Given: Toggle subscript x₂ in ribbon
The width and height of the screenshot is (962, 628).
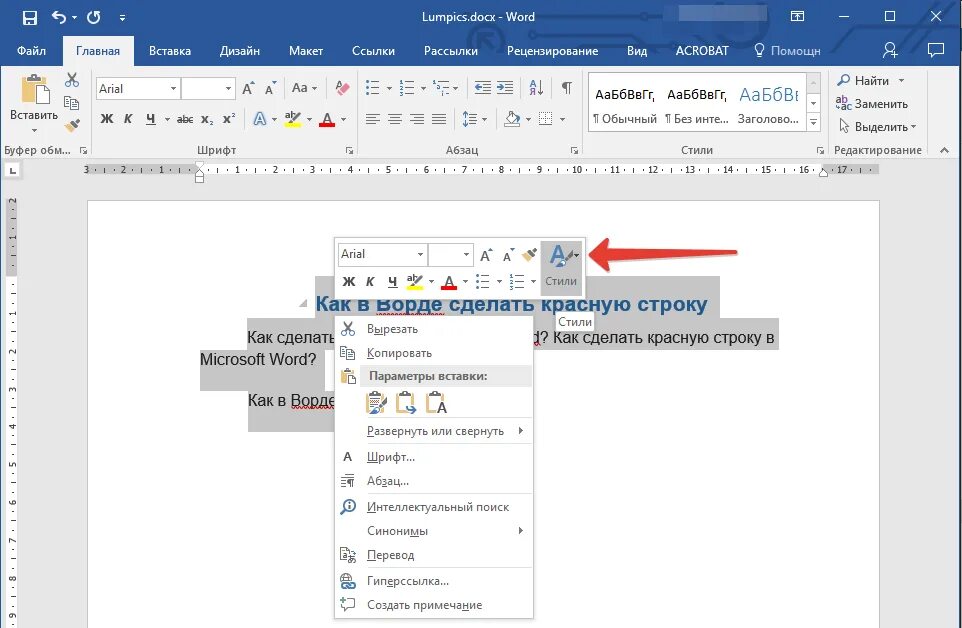Looking at the screenshot, I should pyautogui.click(x=207, y=120).
